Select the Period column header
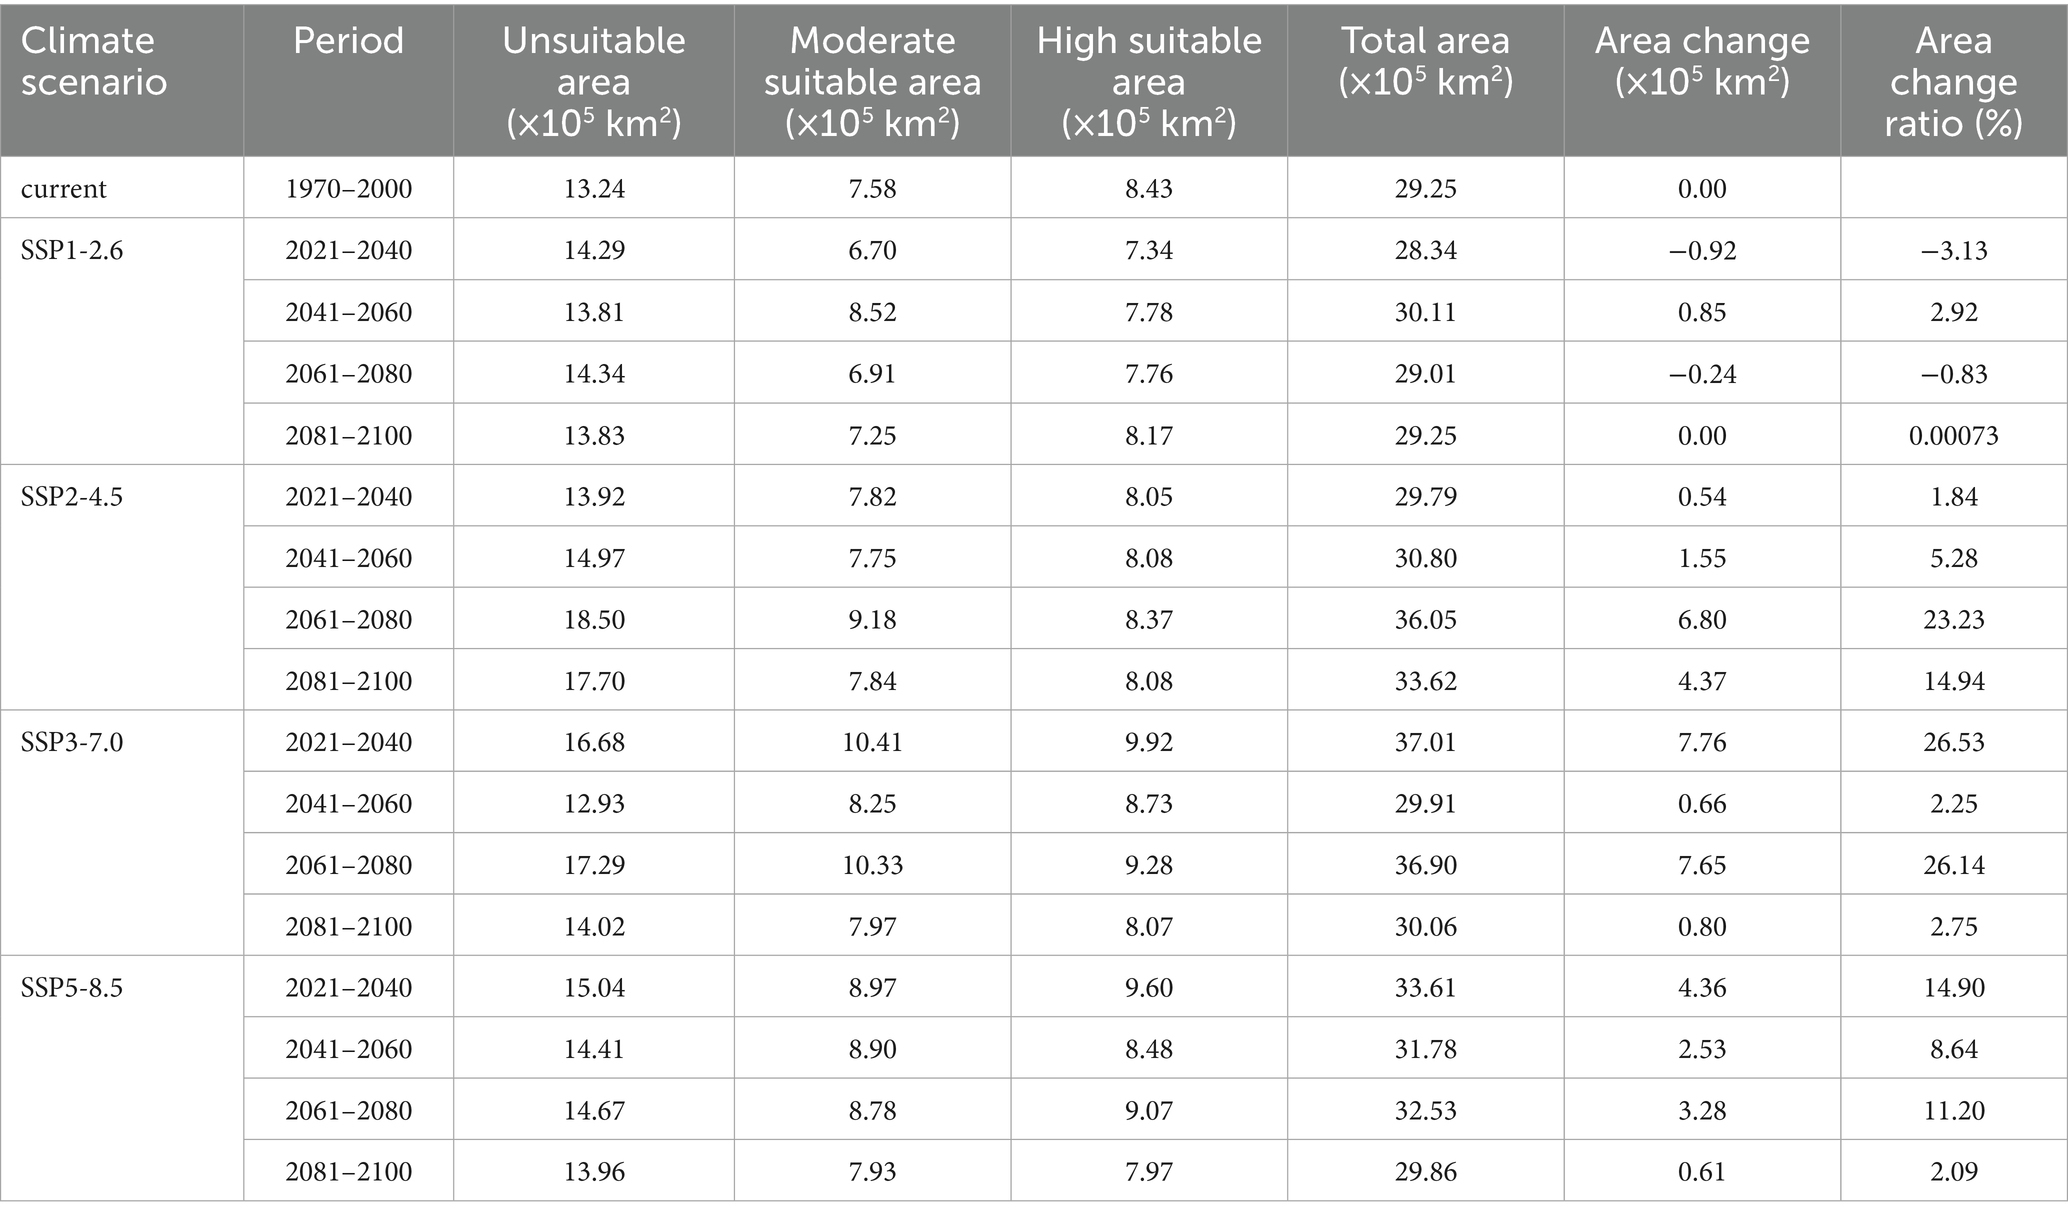Image resolution: width=2068 pixels, height=1219 pixels. (x=348, y=40)
